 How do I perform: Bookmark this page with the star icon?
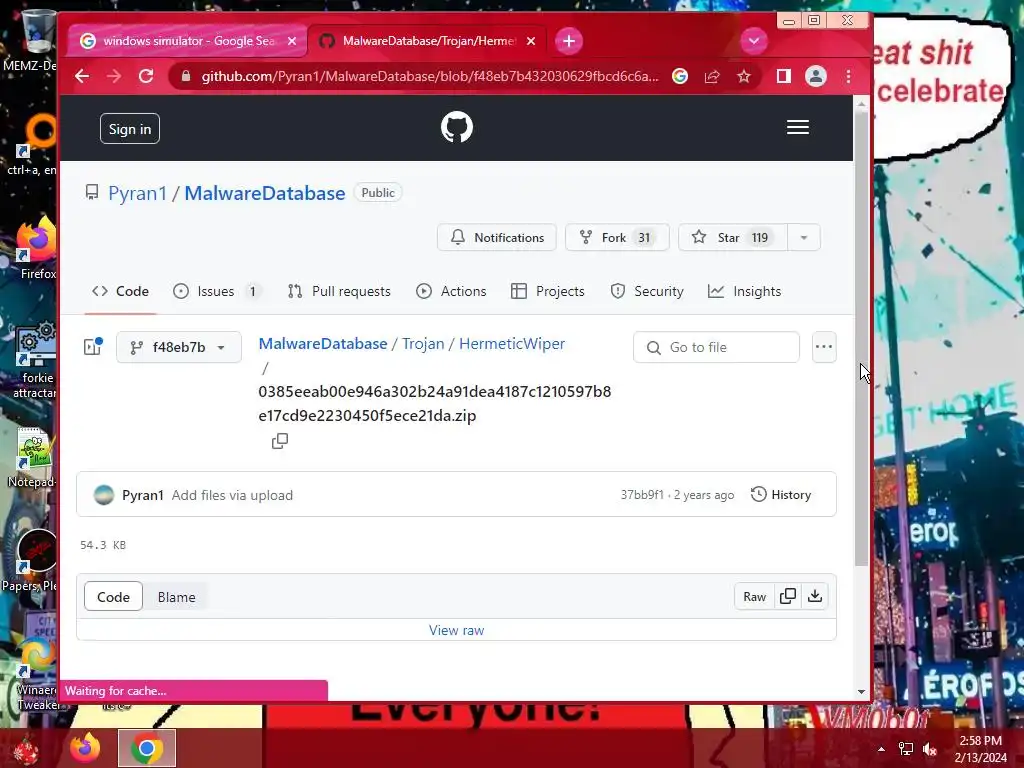(744, 76)
